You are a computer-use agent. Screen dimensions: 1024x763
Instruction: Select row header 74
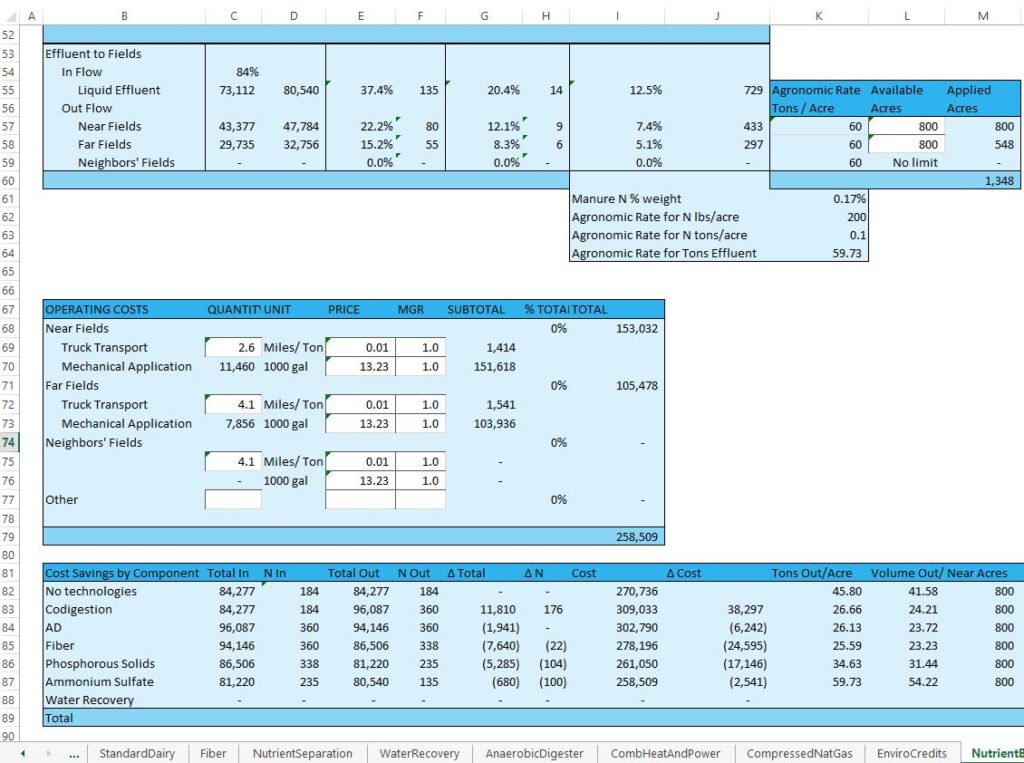click(x=10, y=442)
